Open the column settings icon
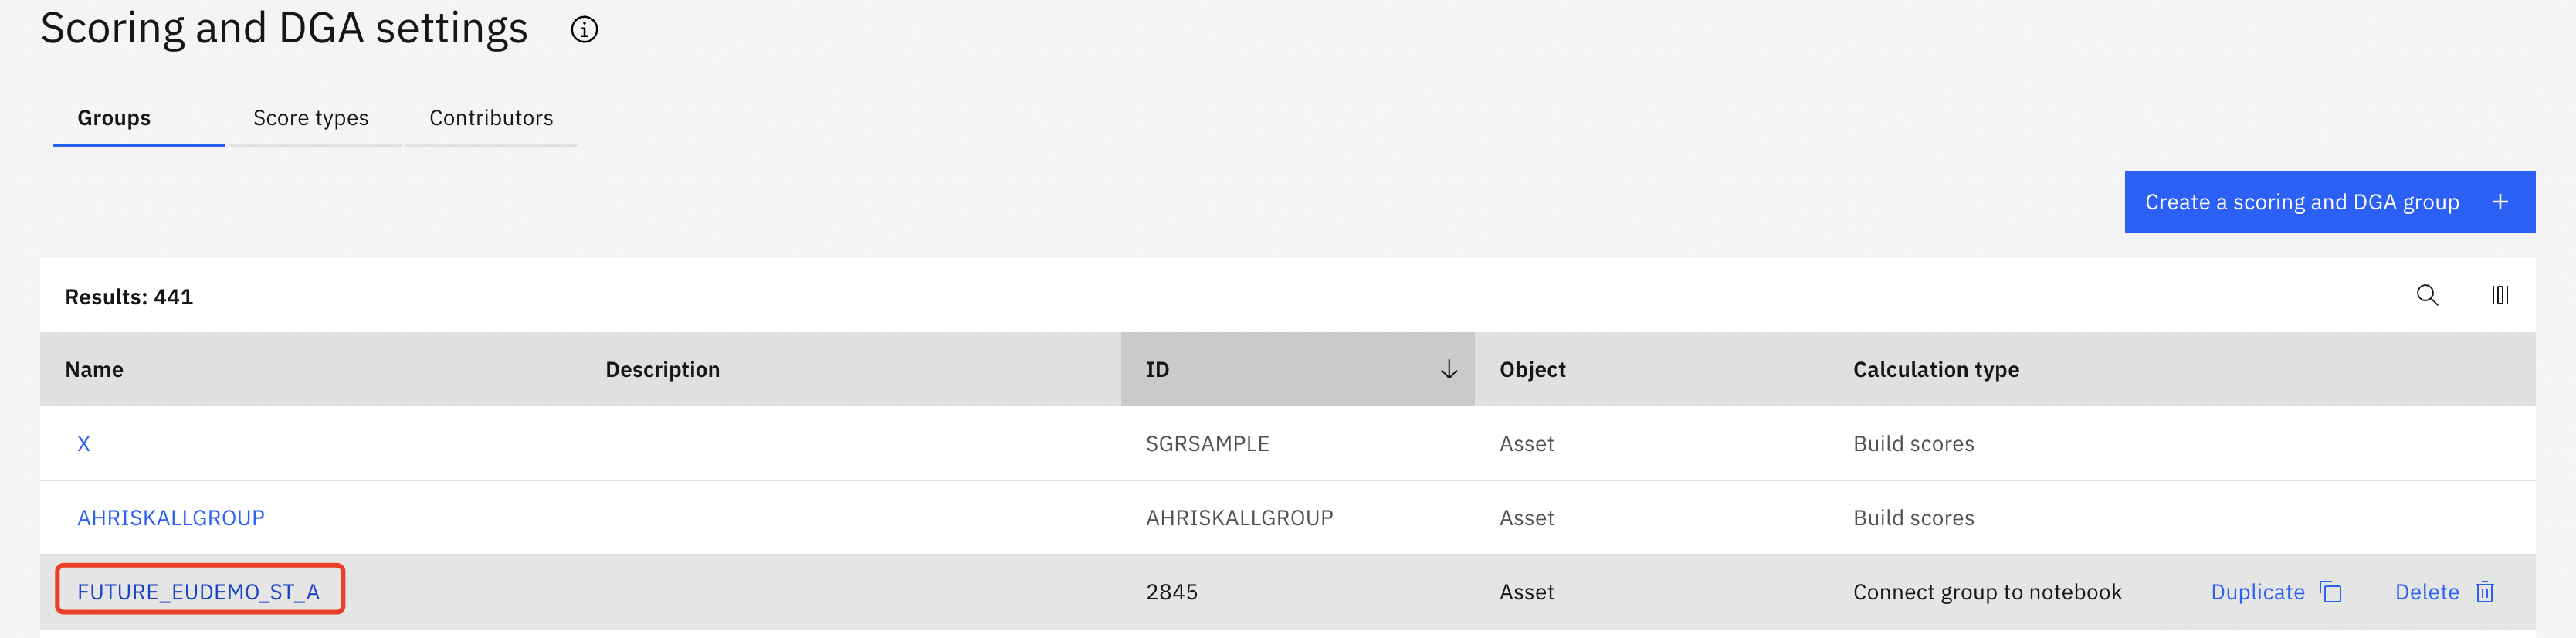2576x638 pixels. 2500,295
